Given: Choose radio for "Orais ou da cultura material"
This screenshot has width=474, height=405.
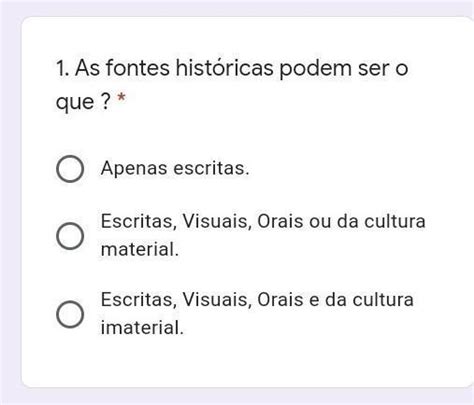Looking at the screenshot, I should (70, 236).
